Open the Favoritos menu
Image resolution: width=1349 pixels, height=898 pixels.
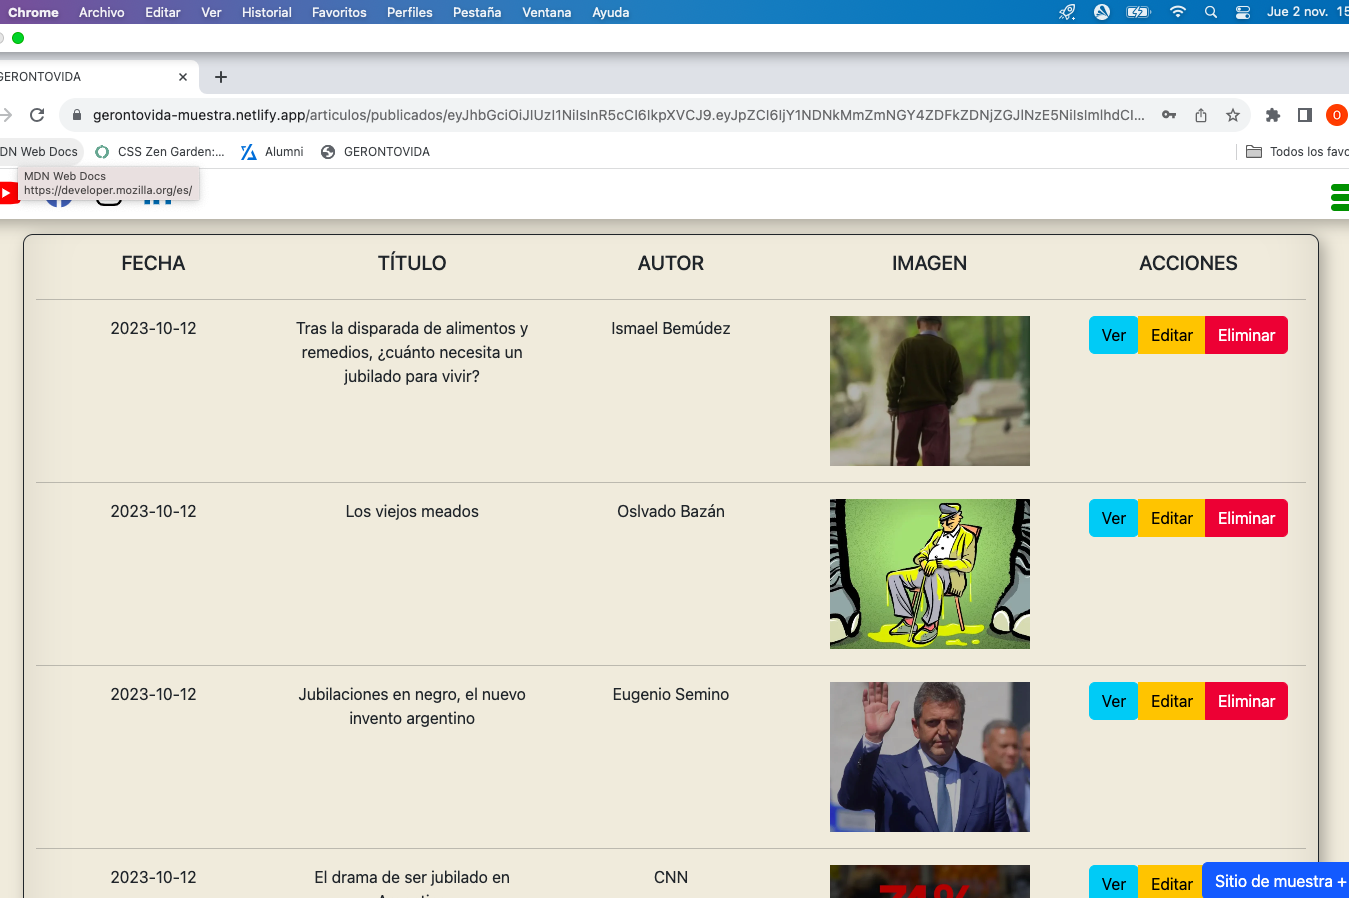pyautogui.click(x=339, y=12)
